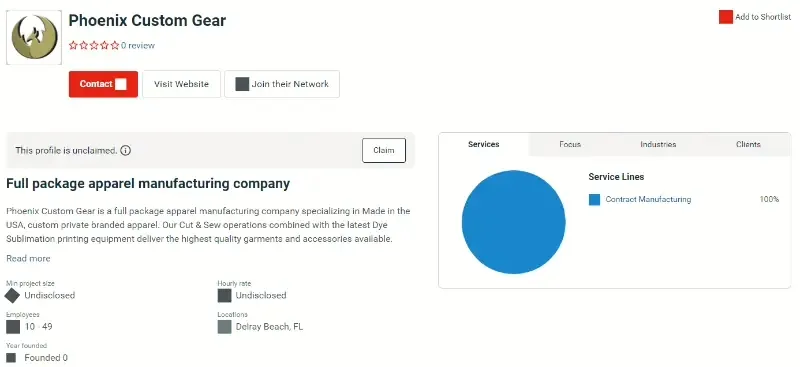Switch to the Focus tab

point(570,144)
